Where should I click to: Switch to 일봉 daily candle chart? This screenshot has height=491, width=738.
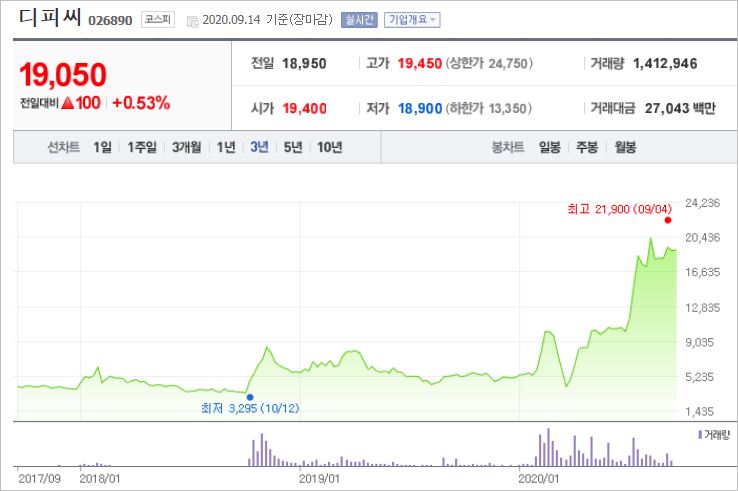[550, 147]
